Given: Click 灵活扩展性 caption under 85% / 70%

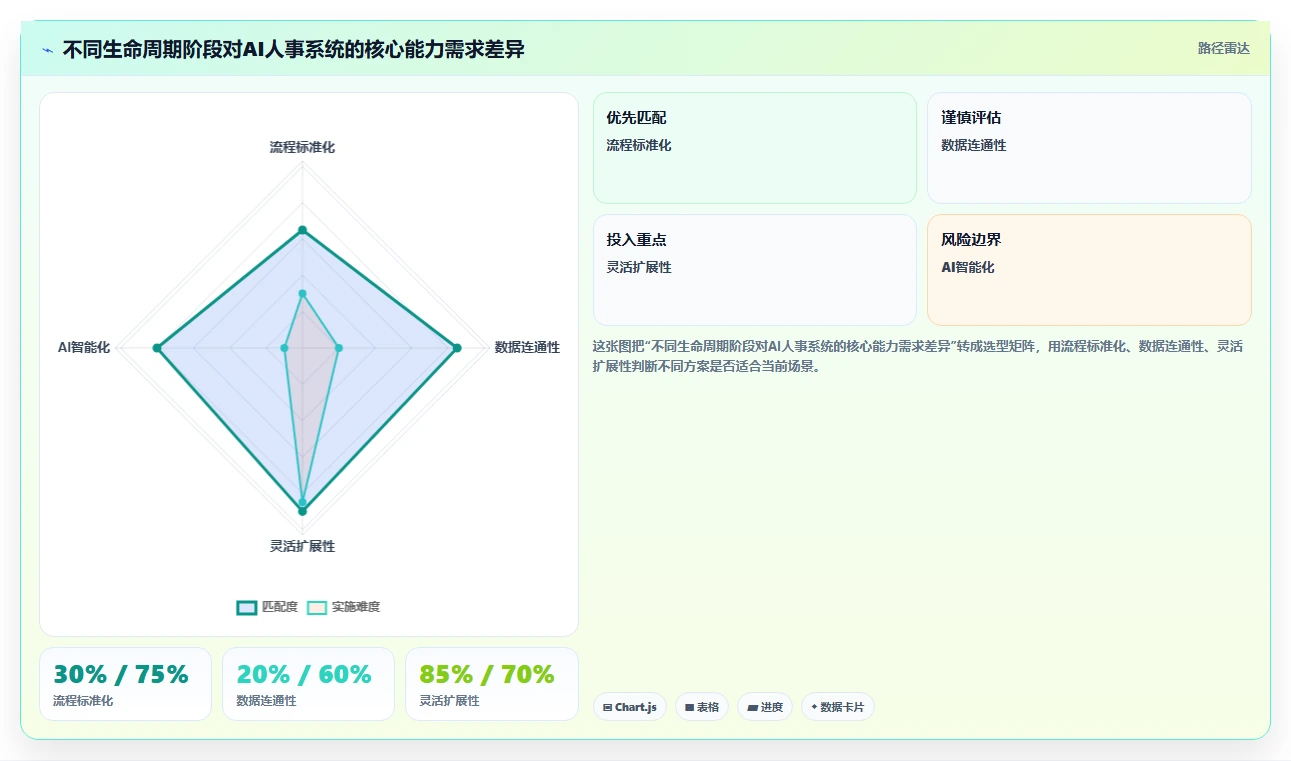Looking at the screenshot, I should click(x=449, y=701).
